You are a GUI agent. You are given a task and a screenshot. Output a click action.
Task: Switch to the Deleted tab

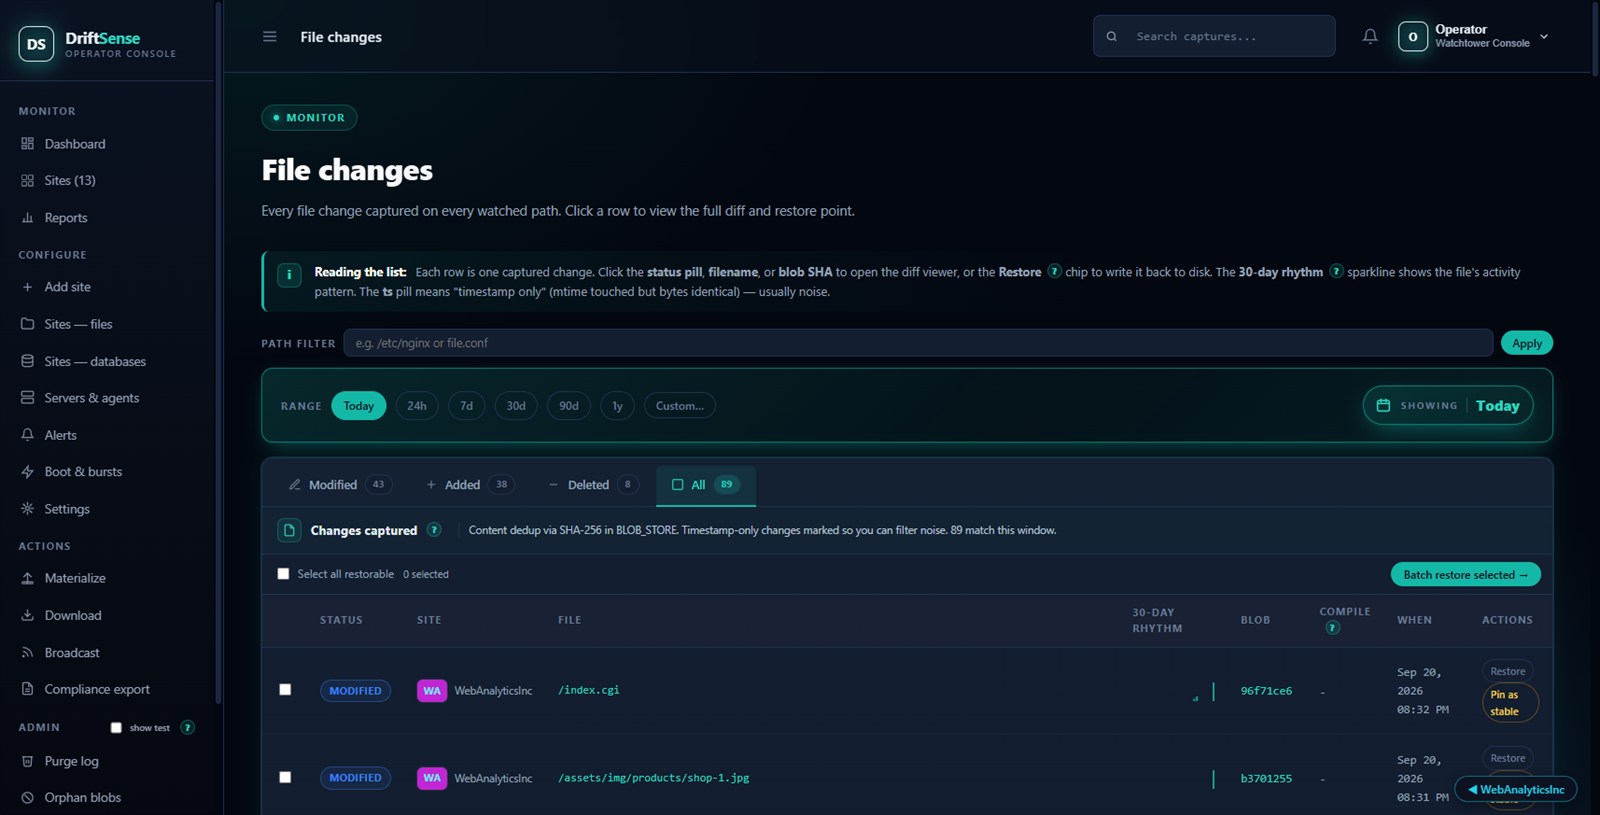(x=593, y=485)
